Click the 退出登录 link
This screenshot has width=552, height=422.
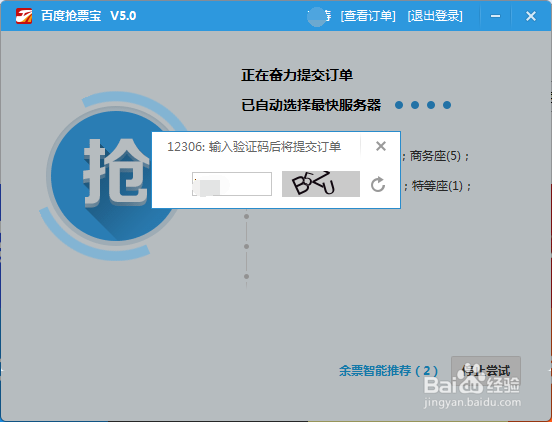click(x=435, y=16)
